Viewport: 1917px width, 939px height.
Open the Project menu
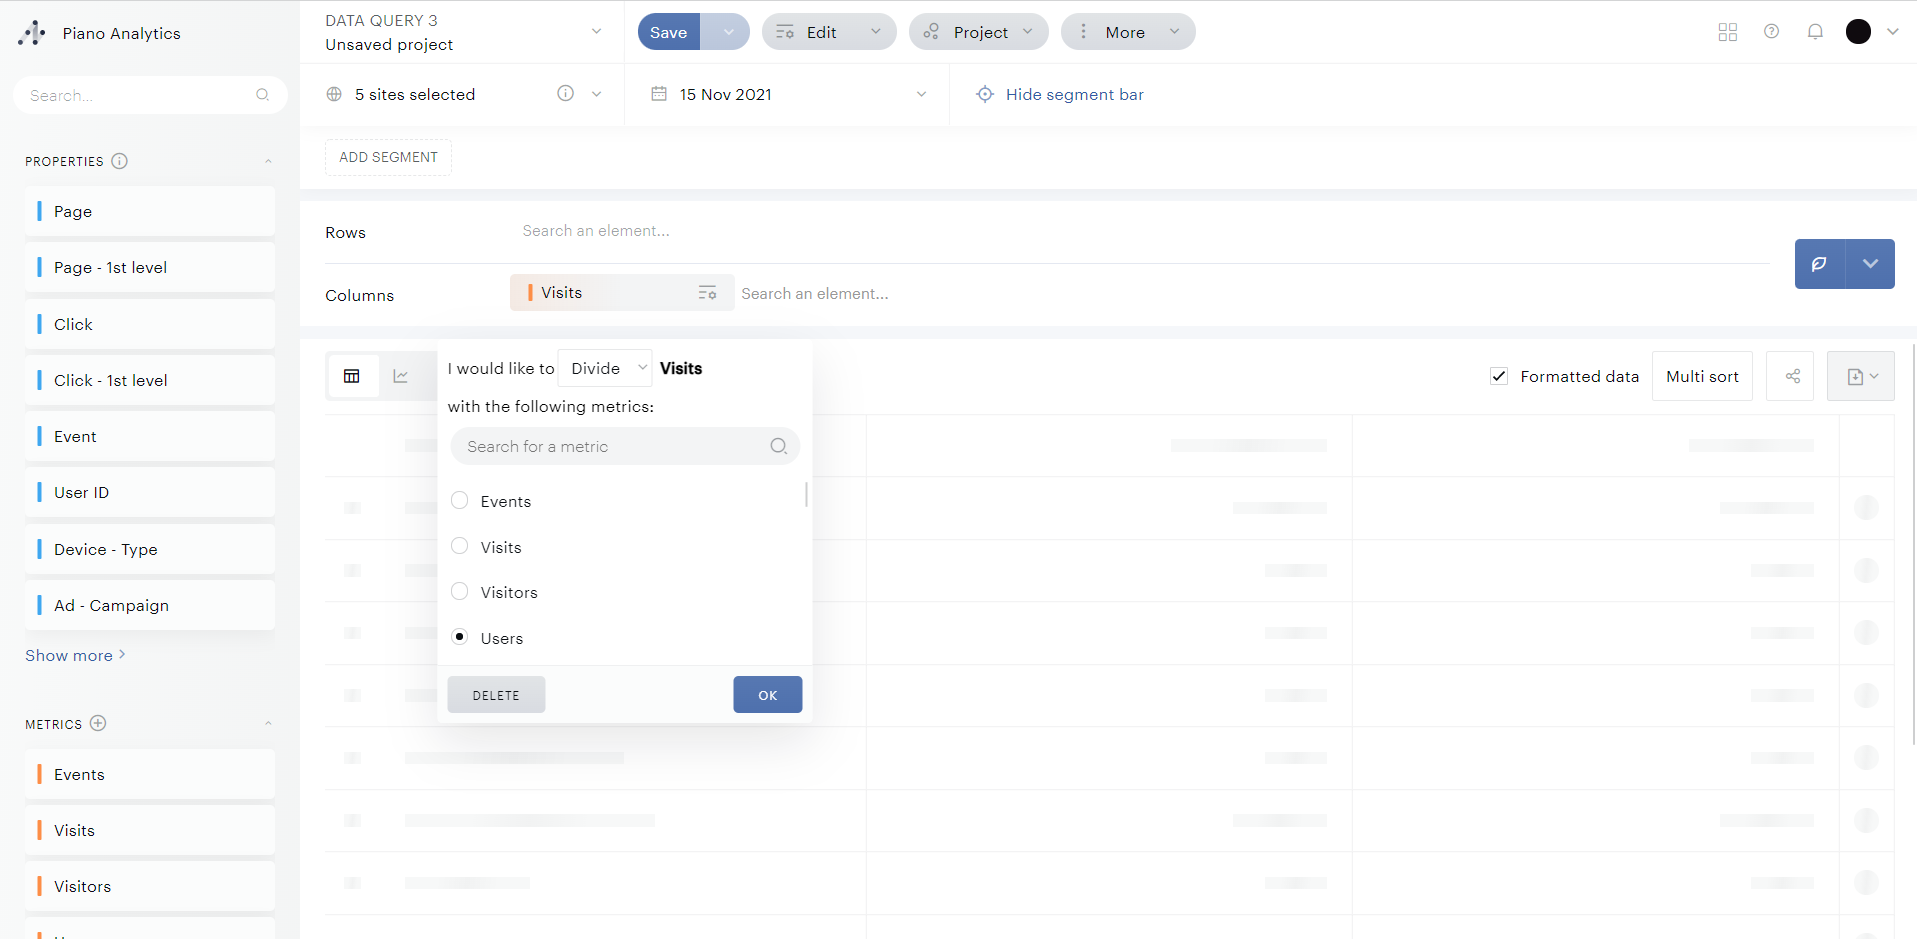click(x=978, y=32)
